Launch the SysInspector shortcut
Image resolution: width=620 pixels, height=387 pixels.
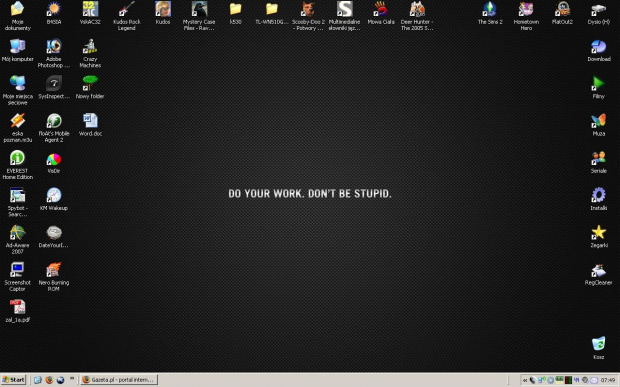[x=54, y=87]
